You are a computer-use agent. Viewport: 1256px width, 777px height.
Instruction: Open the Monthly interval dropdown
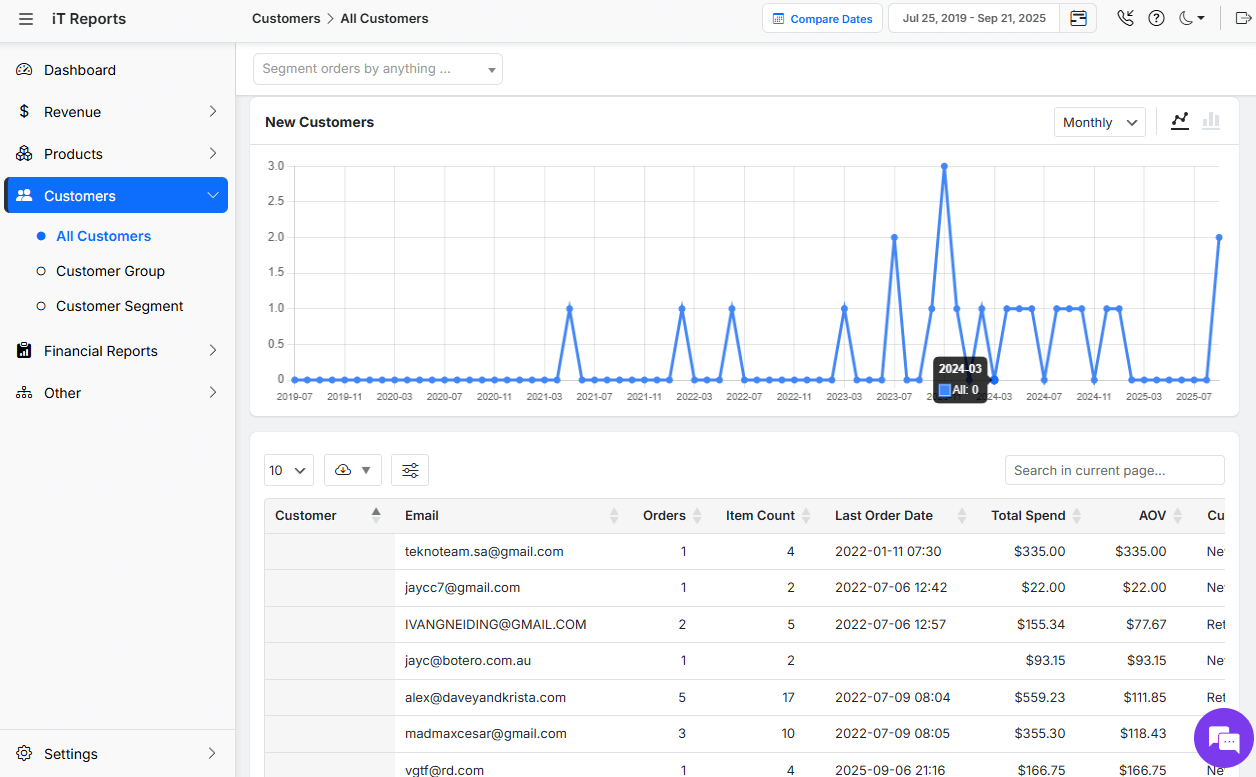pyautogui.click(x=1099, y=122)
